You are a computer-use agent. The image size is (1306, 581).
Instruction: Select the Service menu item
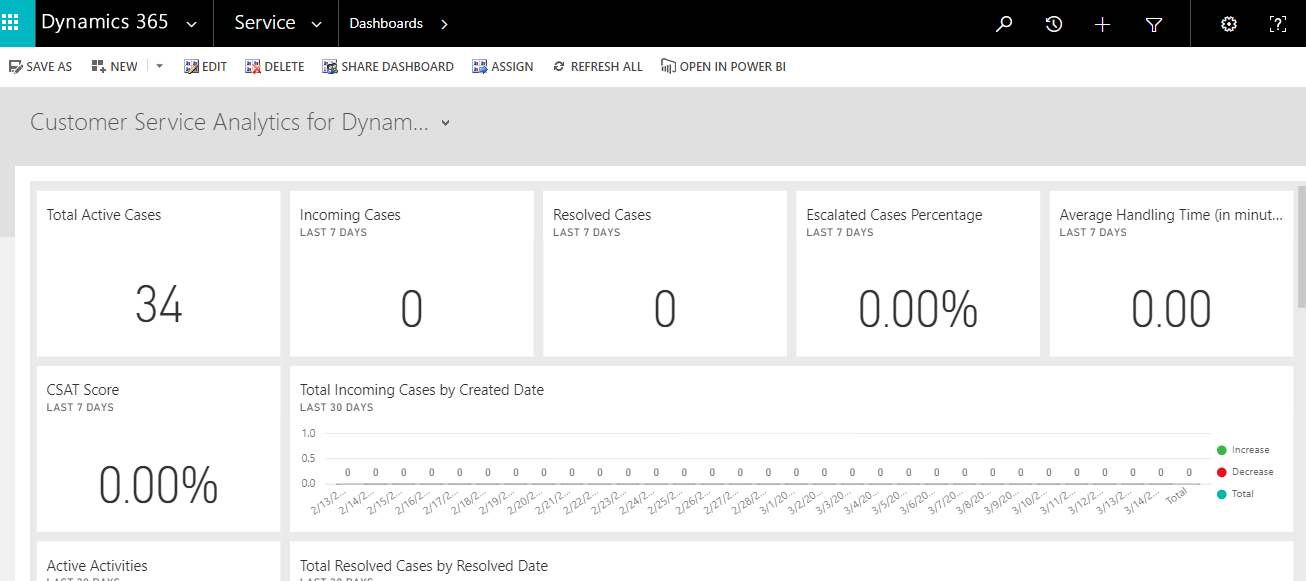[x=265, y=23]
